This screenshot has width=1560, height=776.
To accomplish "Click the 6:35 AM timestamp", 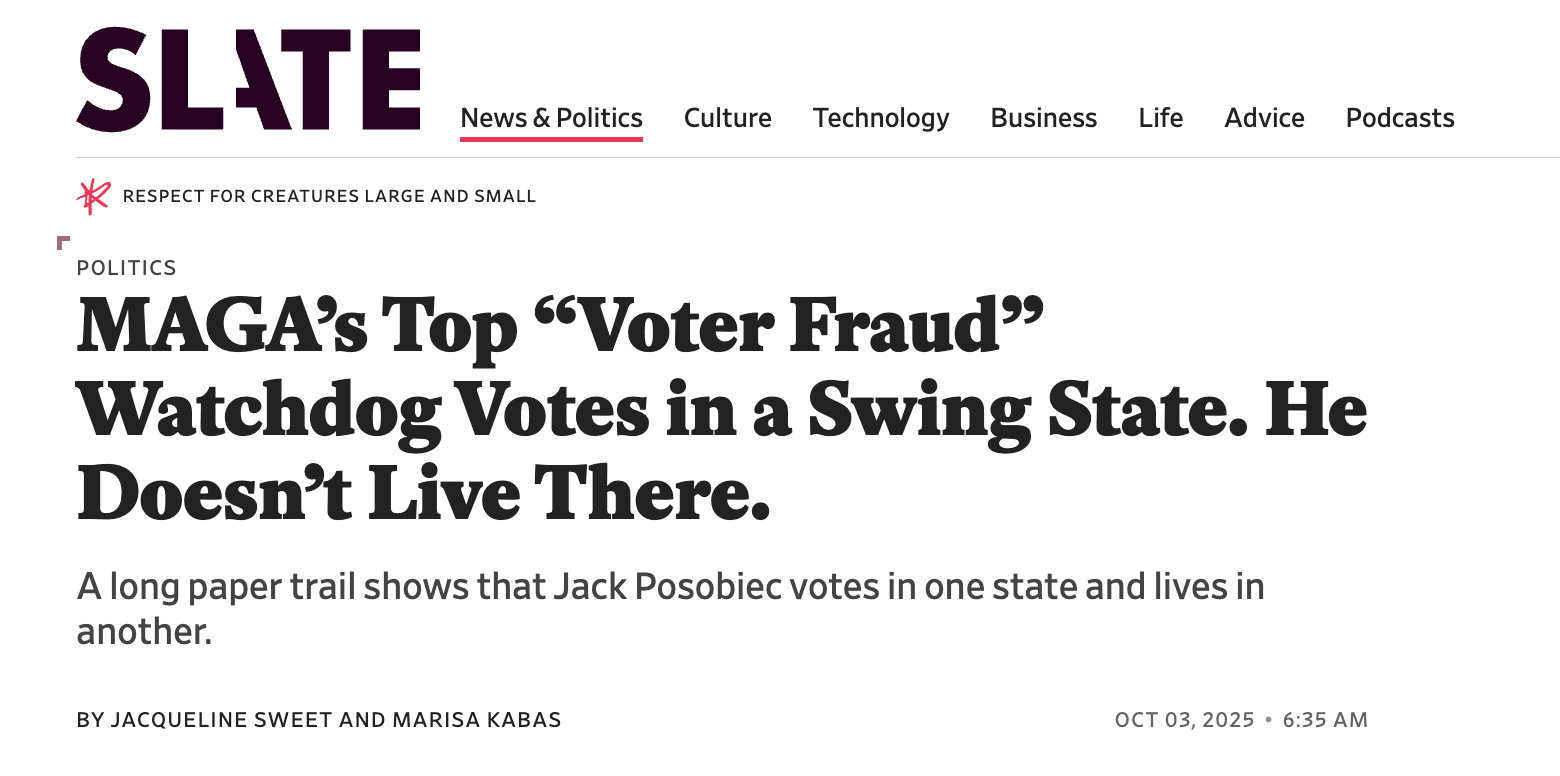I will point(1325,720).
